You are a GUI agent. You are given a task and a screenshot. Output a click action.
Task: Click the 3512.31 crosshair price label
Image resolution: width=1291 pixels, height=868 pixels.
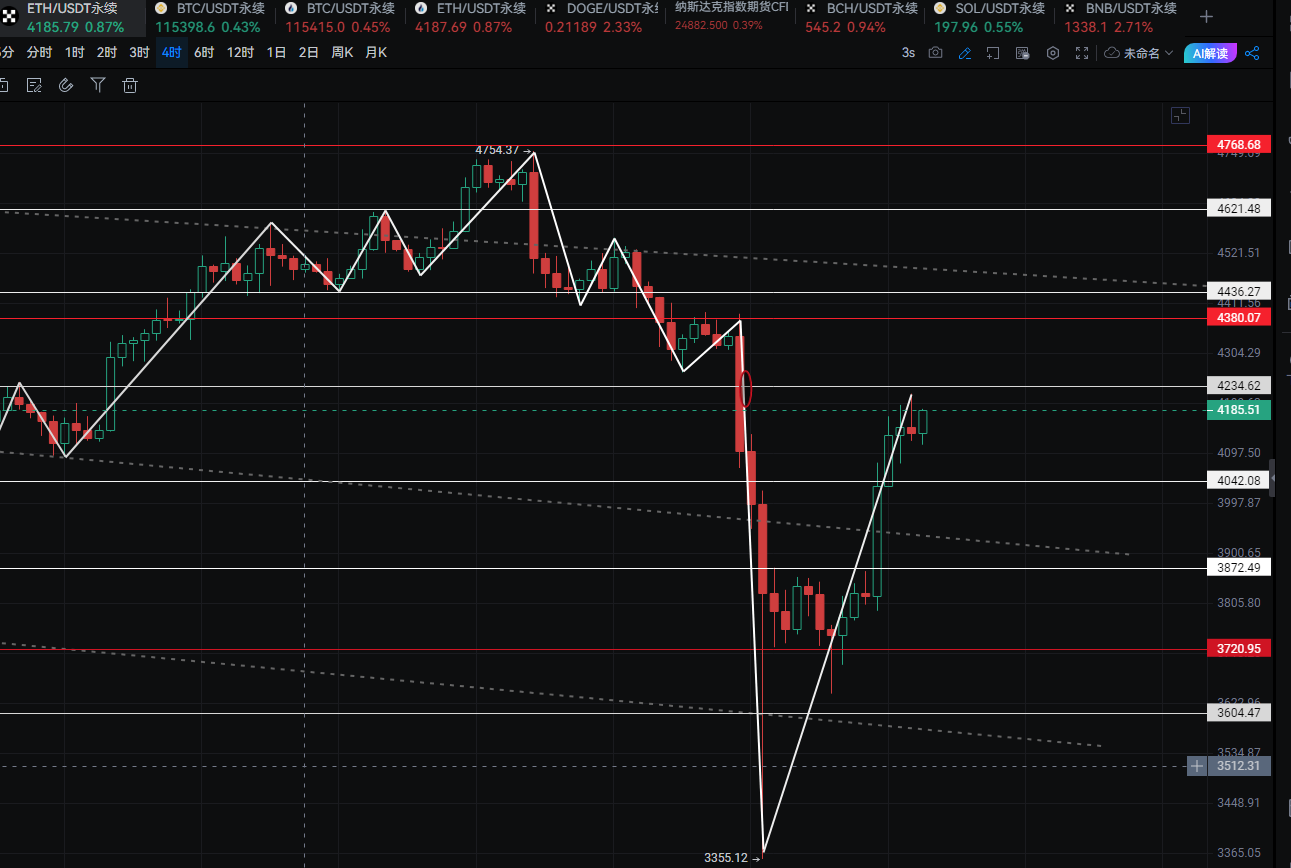[x=1239, y=766]
